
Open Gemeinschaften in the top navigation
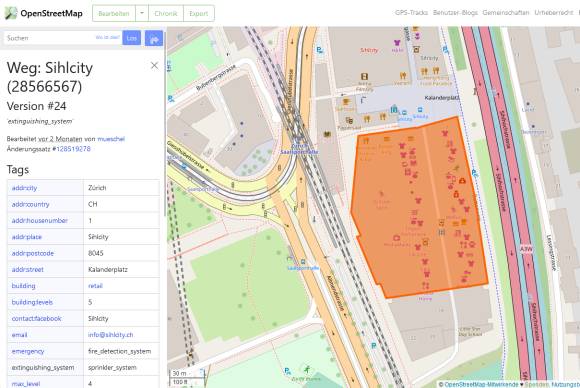coord(506,13)
